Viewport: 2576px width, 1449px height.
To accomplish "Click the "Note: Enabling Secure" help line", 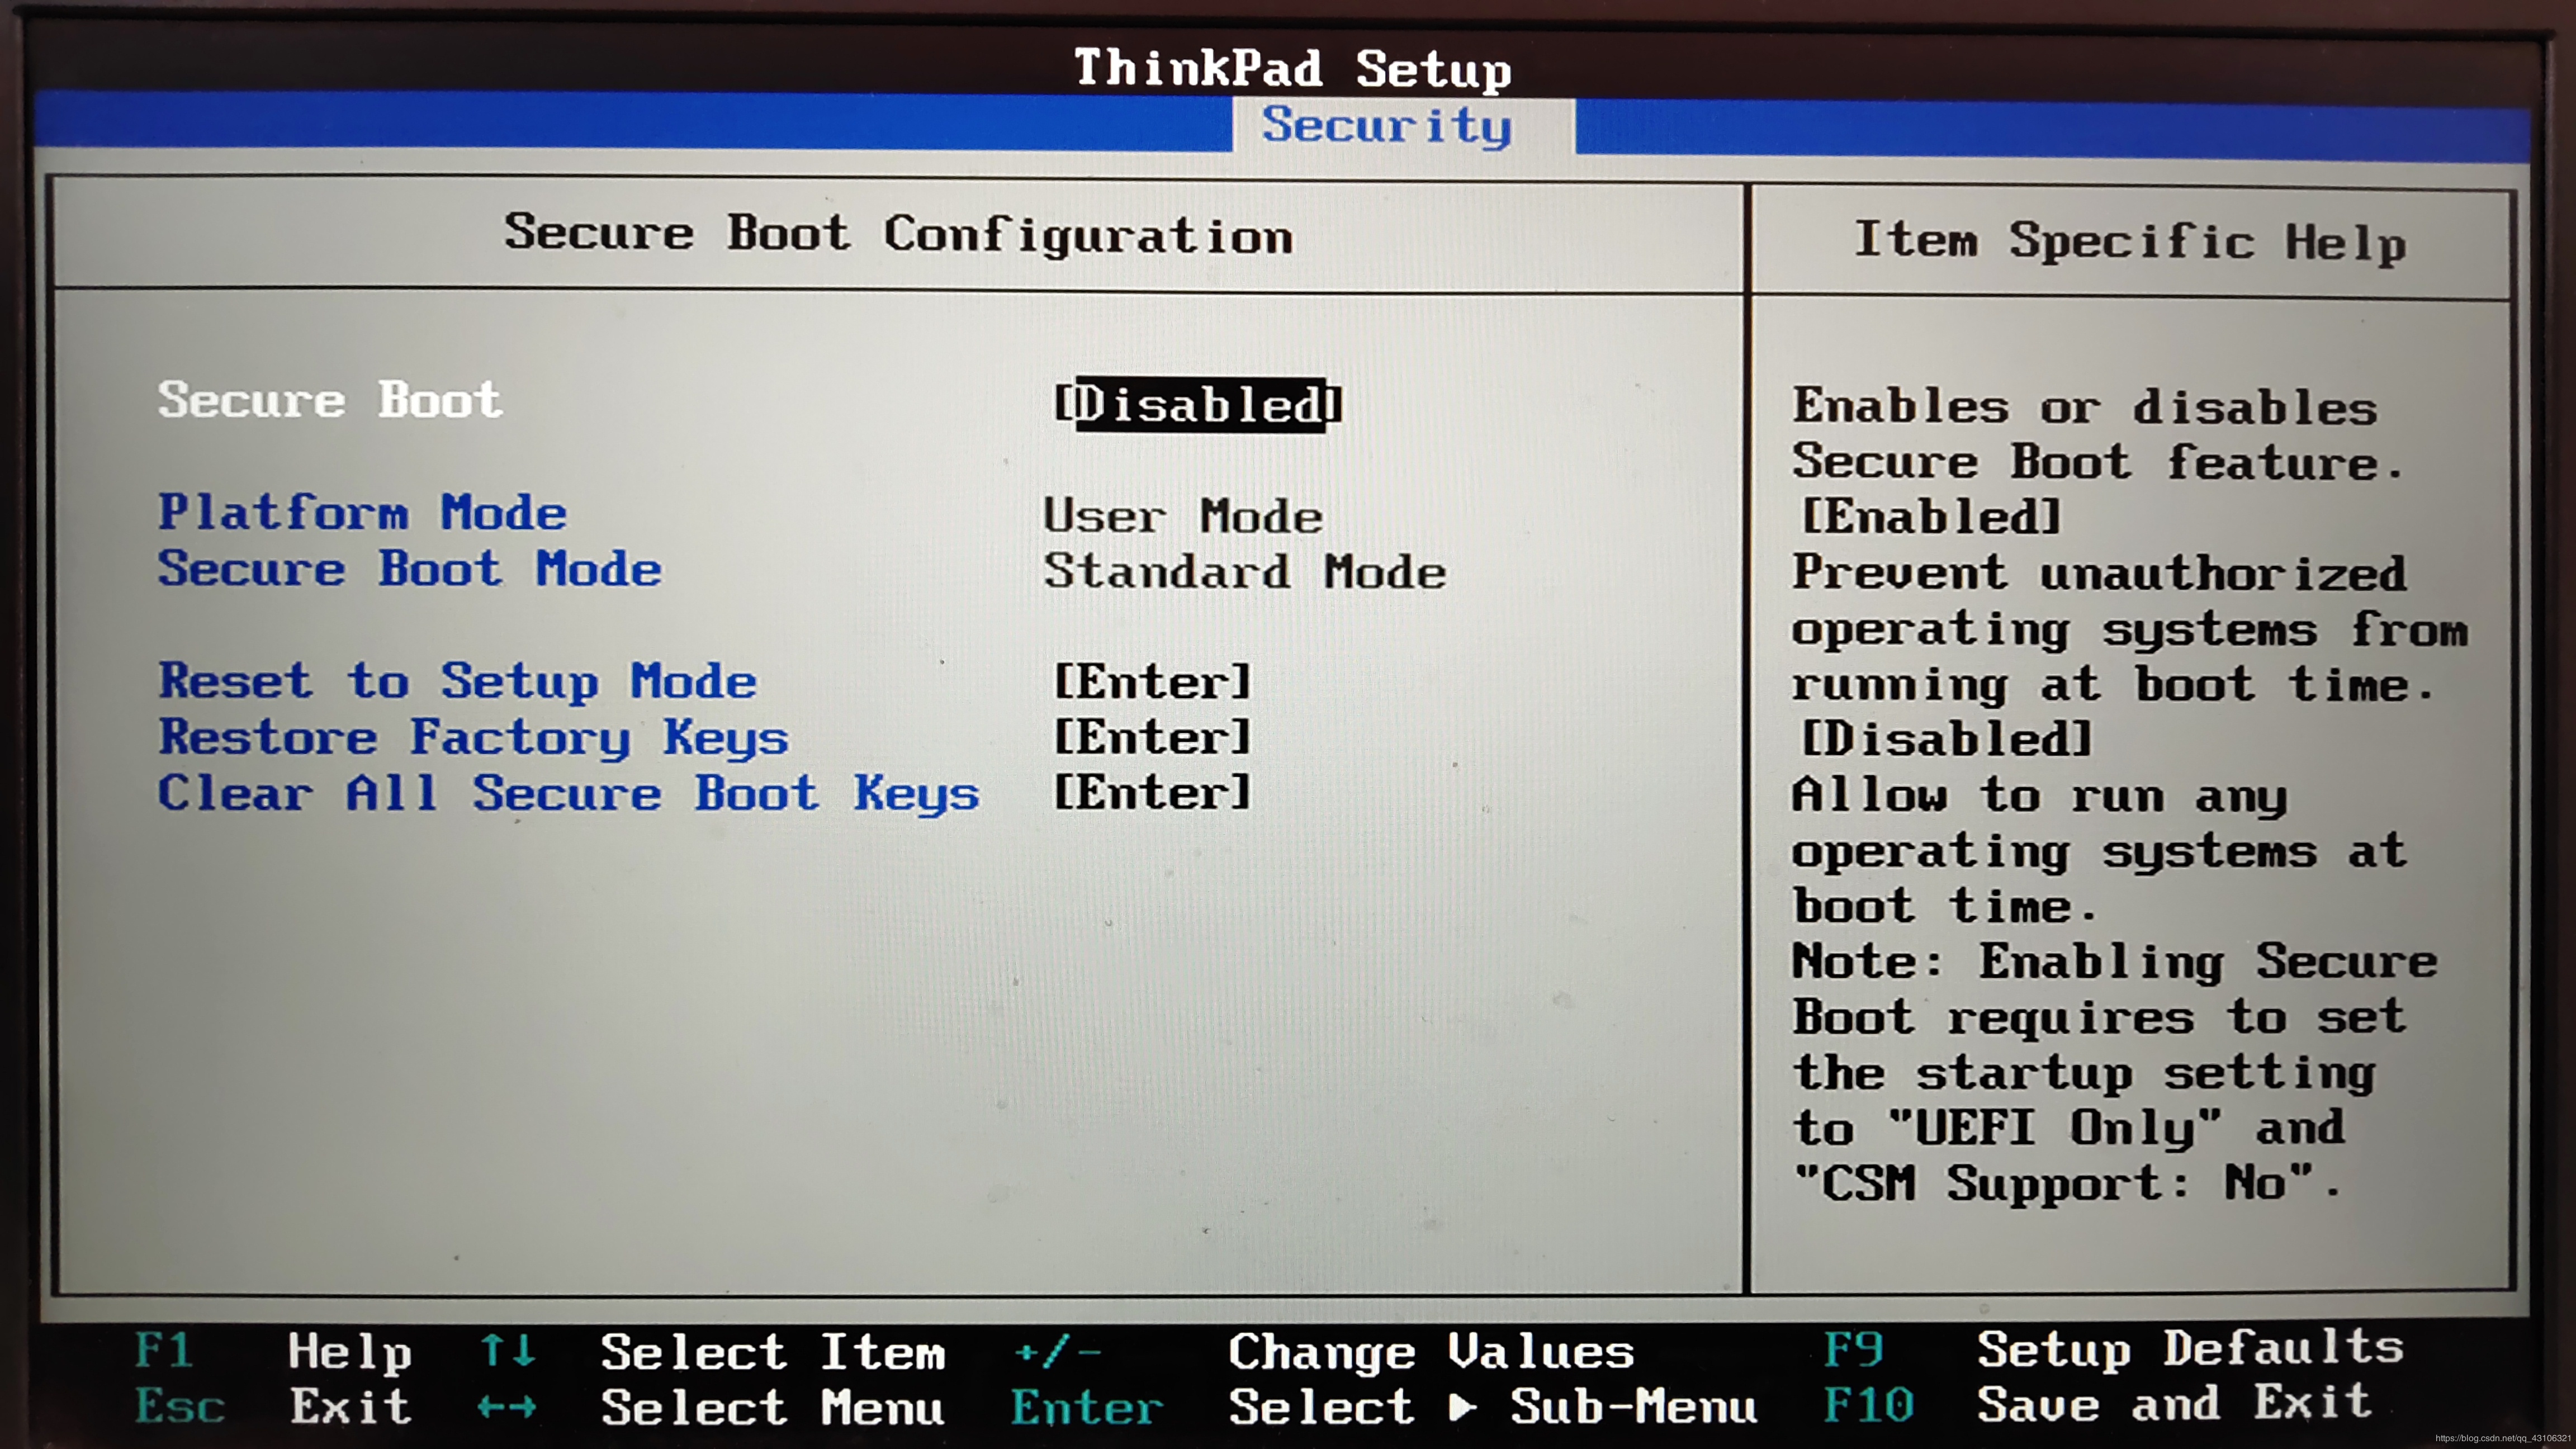I will [2115, 962].
